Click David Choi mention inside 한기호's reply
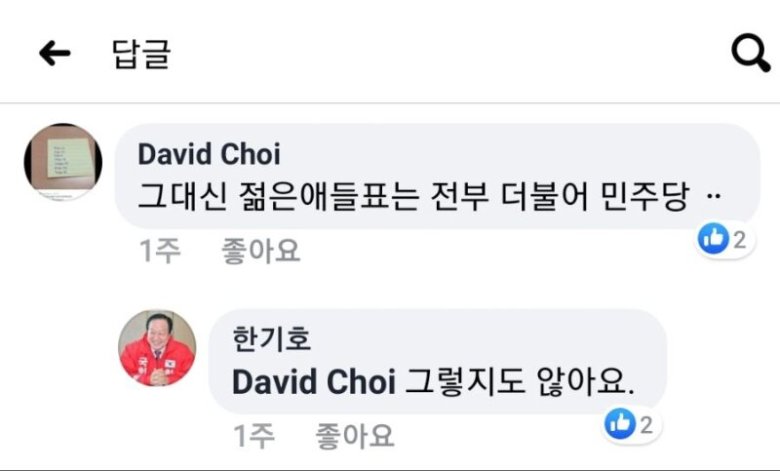Screen dimensions: 780x471 point(314,382)
